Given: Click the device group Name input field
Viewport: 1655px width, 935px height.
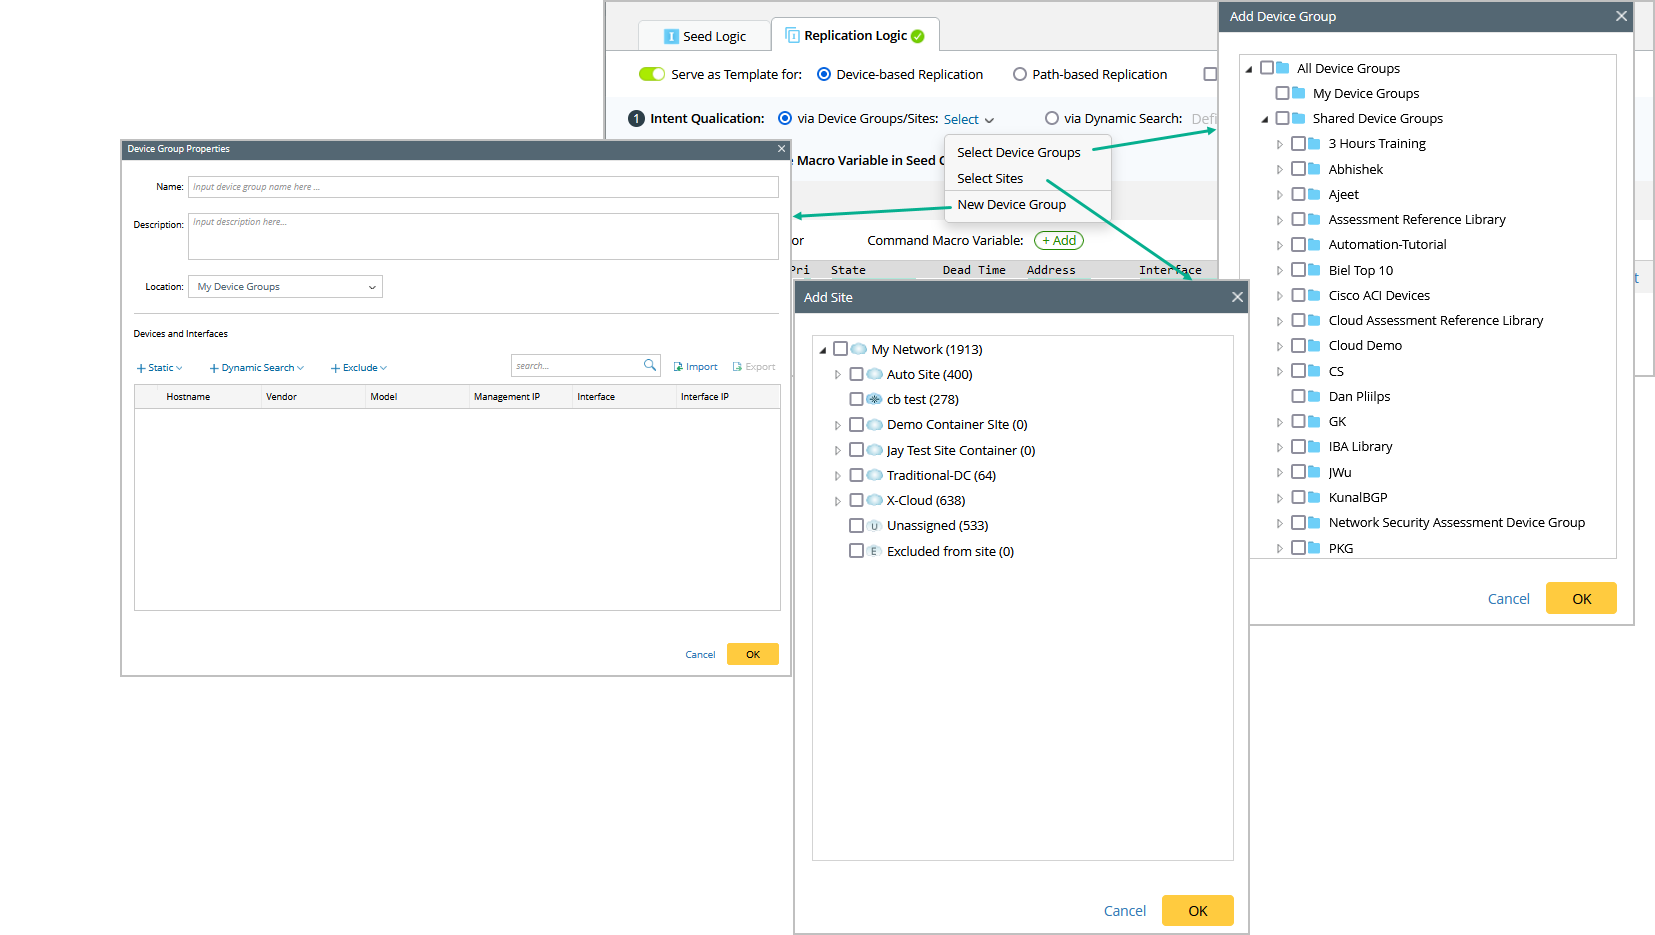Looking at the screenshot, I should point(483,187).
